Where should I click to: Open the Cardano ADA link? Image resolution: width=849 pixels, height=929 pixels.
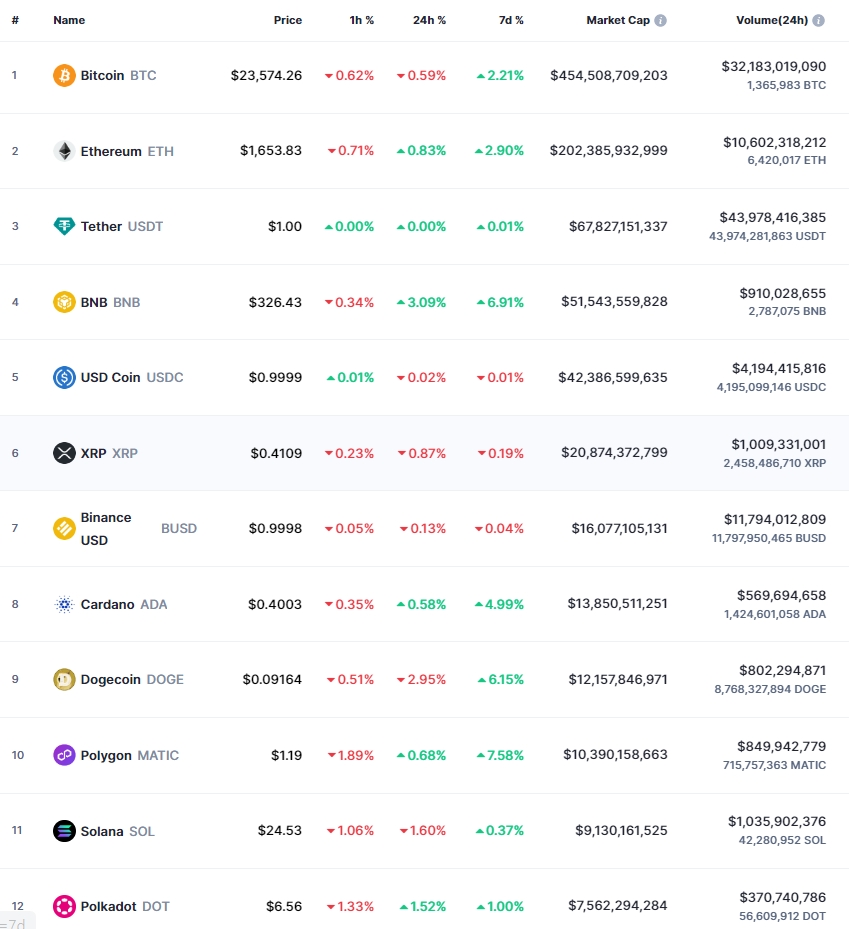(x=124, y=604)
